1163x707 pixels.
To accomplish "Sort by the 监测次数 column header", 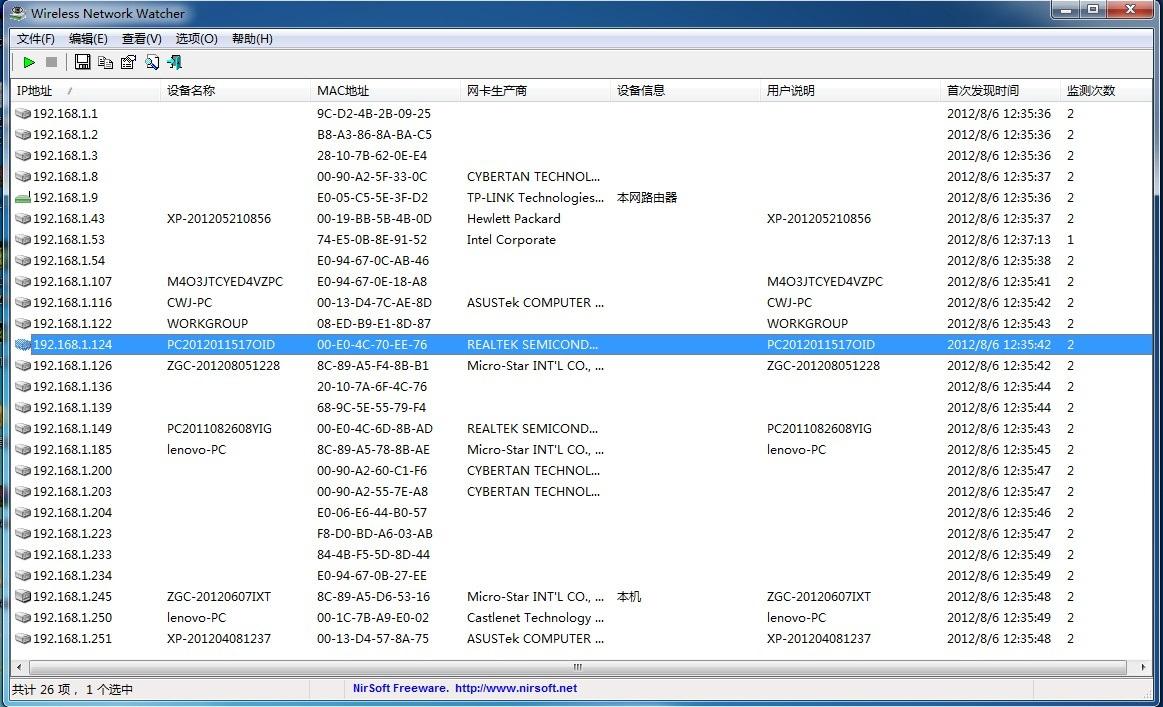I will (x=1106, y=91).
